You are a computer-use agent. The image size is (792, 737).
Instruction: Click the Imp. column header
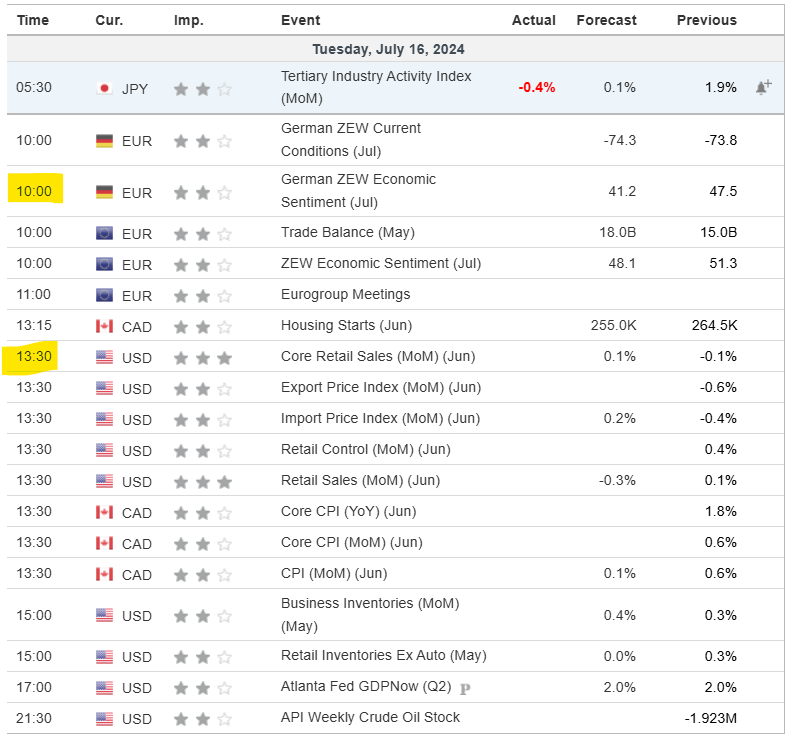click(188, 20)
